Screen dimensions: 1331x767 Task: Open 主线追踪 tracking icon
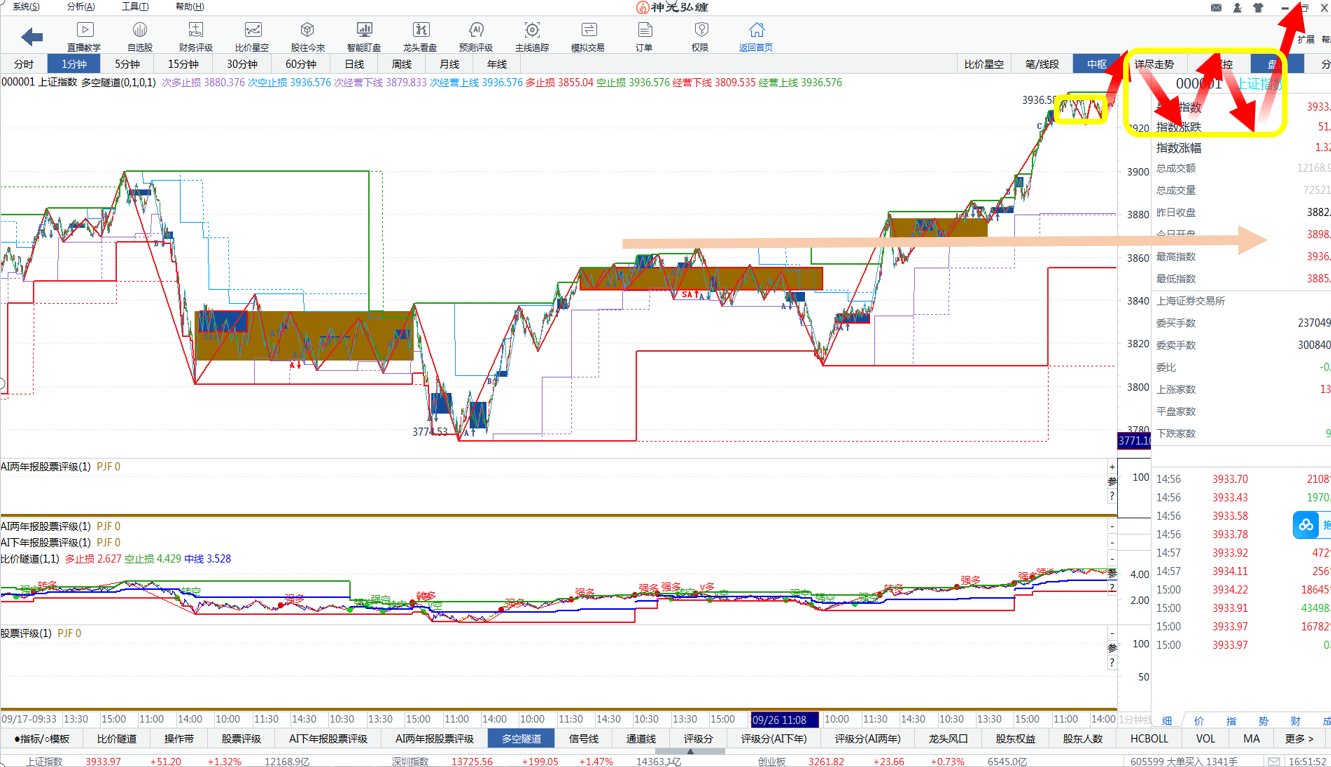[x=532, y=36]
